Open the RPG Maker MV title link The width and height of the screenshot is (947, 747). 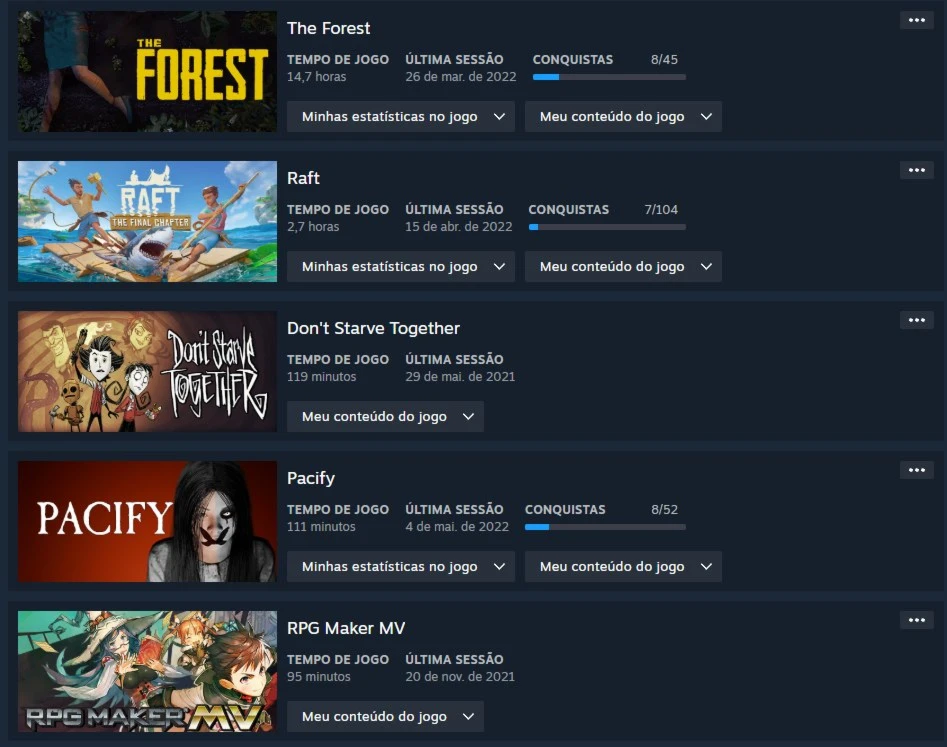click(345, 628)
